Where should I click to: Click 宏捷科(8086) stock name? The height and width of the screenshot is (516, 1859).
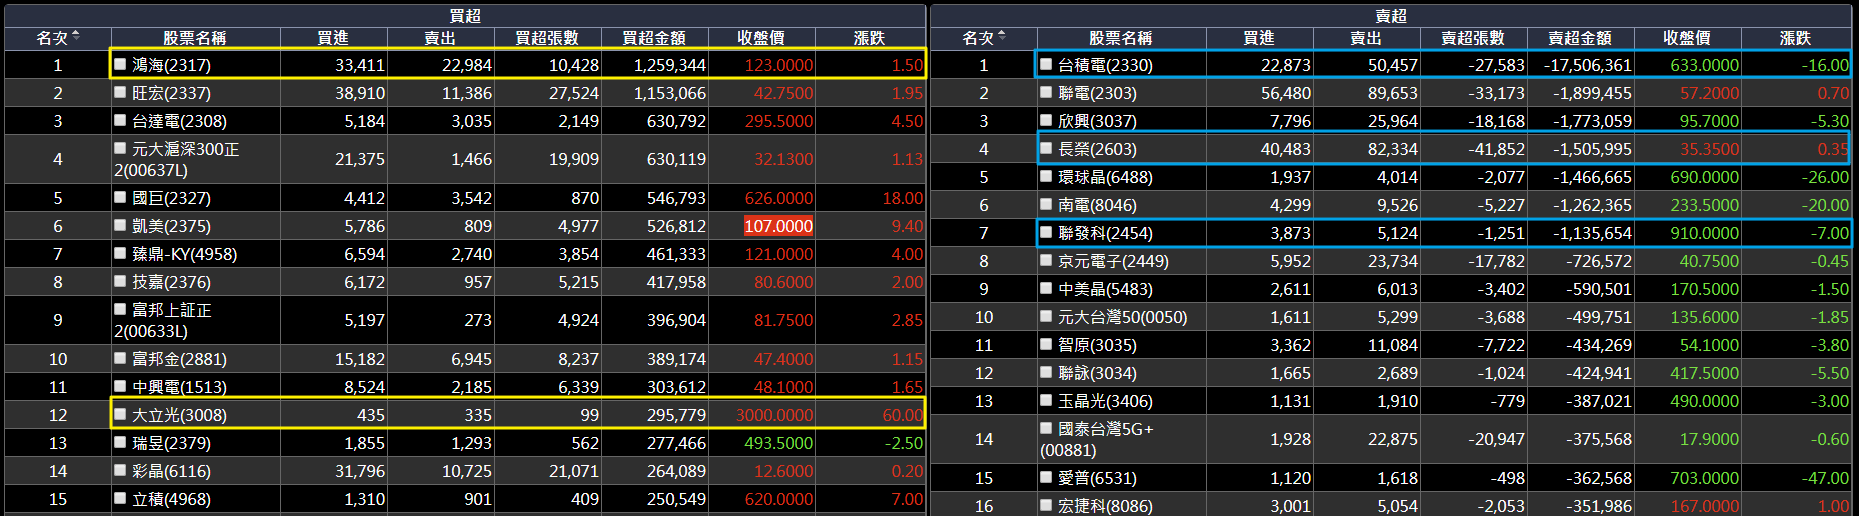(x=1105, y=506)
